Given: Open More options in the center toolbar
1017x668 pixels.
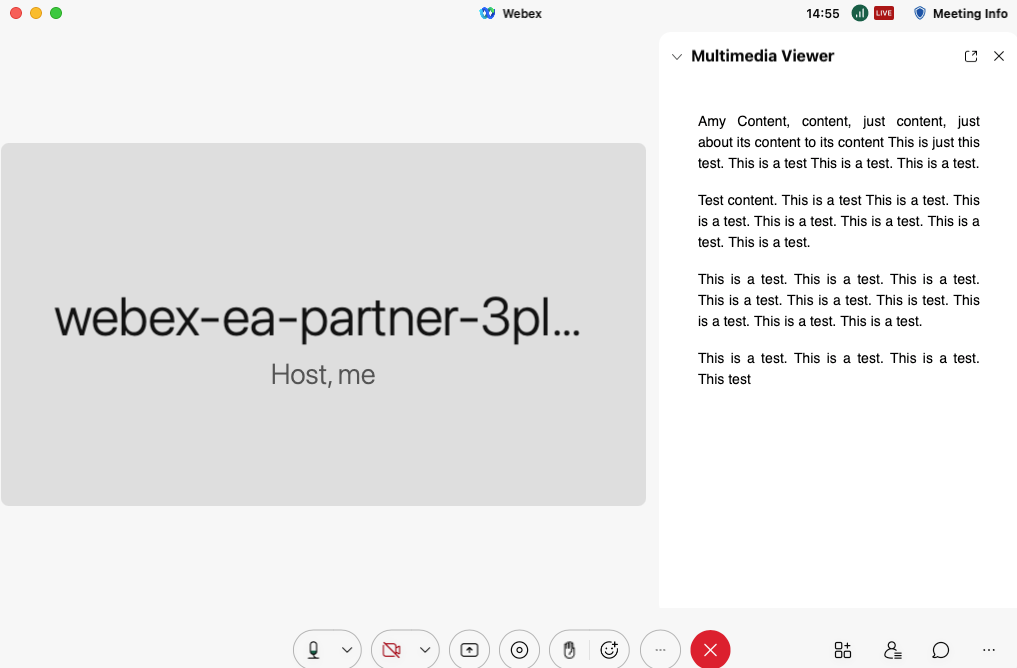Looking at the screenshot, I should (660, 649).
